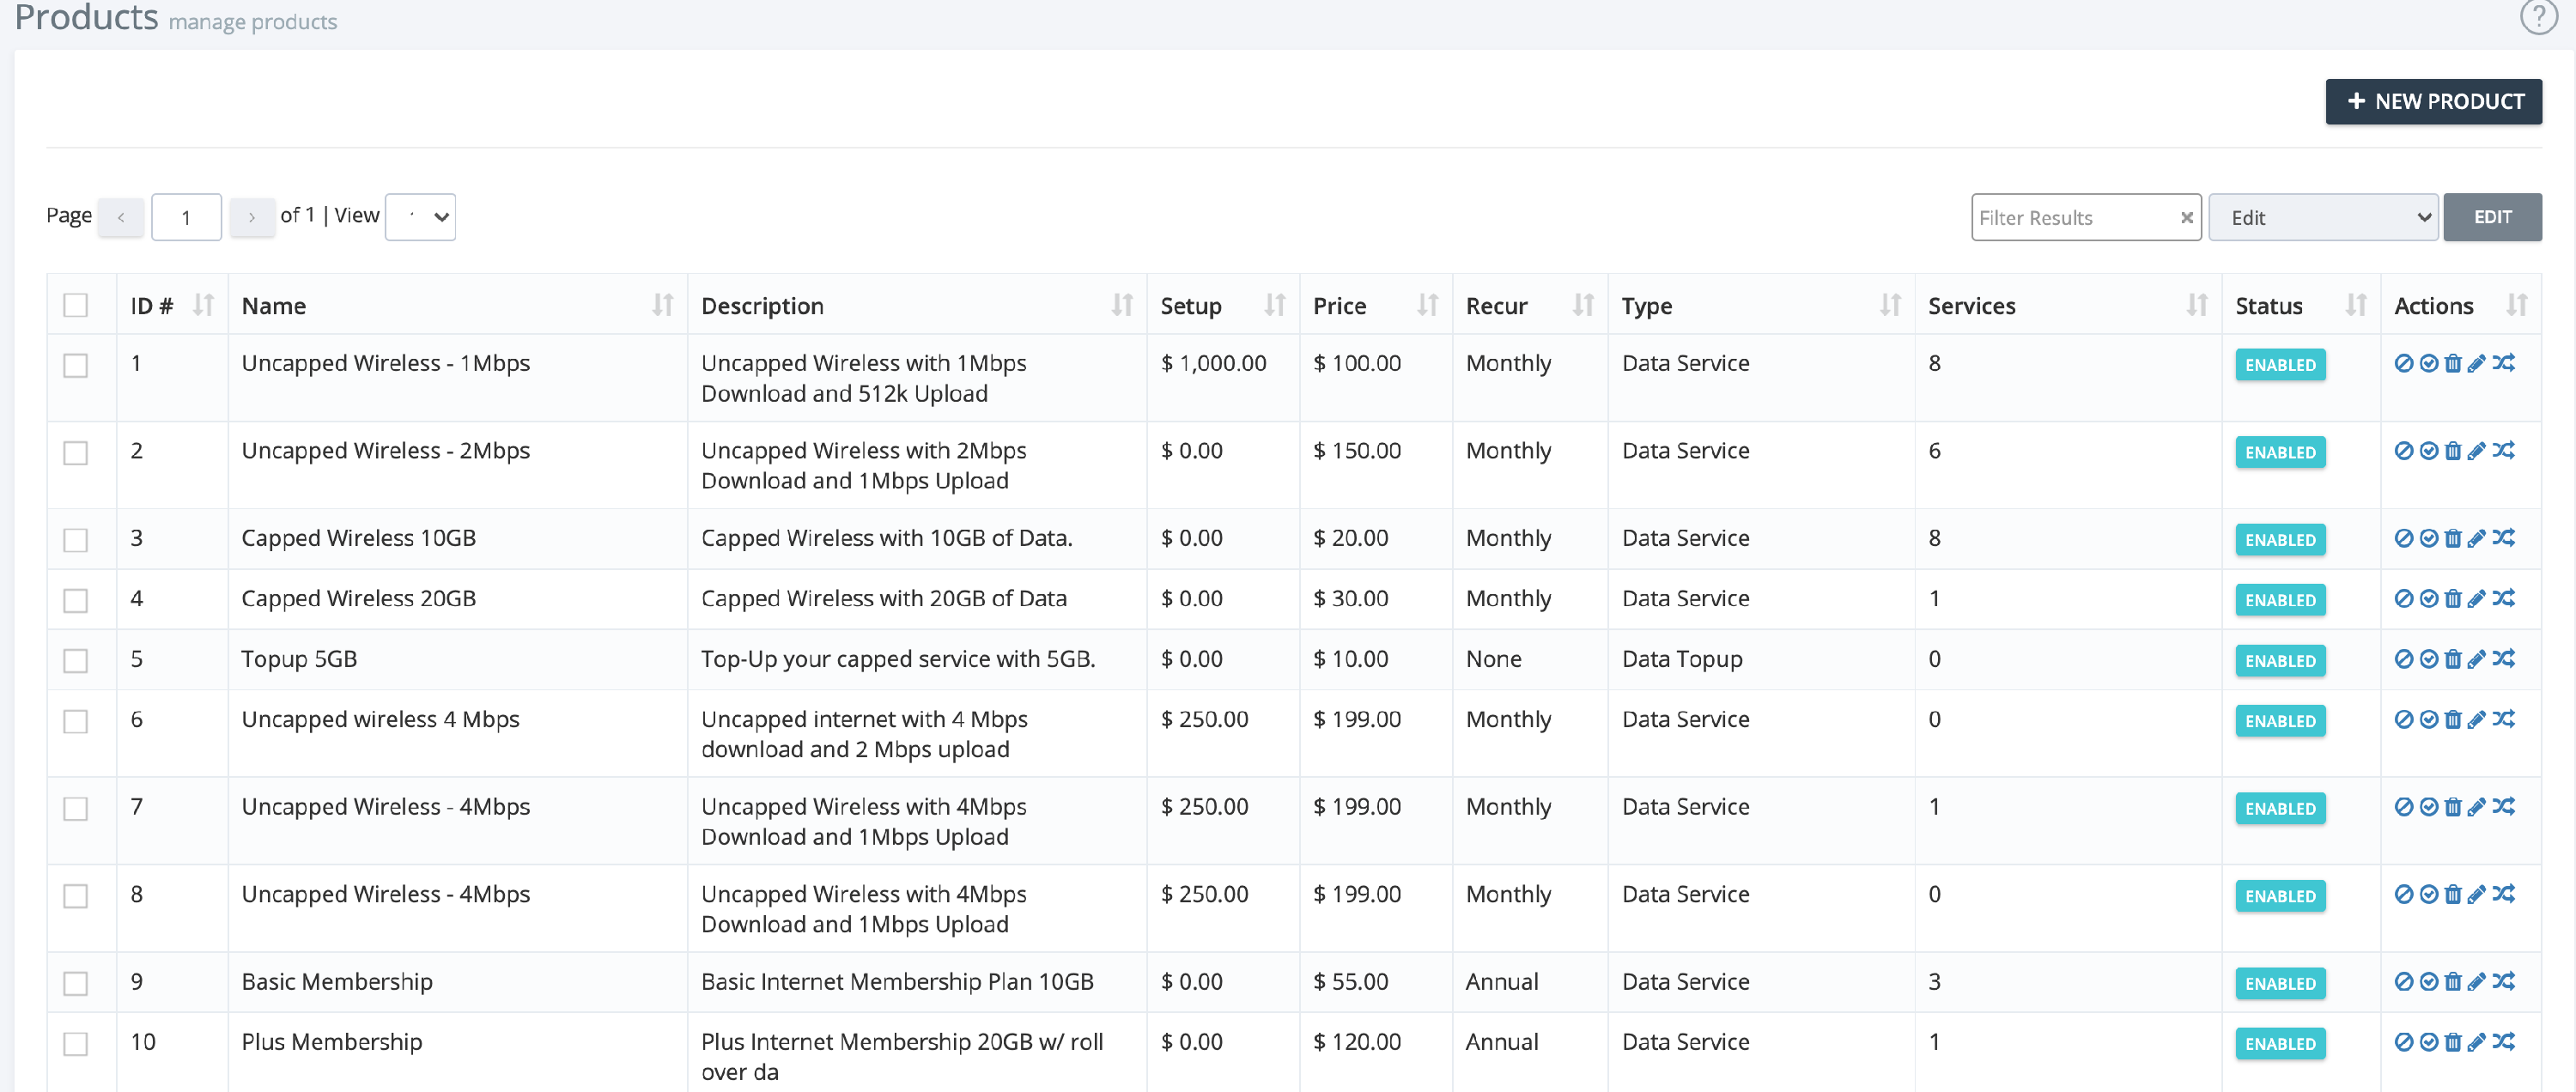Image resolution: width=2576 pixels, height=1092 pixels.
Task: Open the Edit bulk-action dropdown
Action: click(2323, 217)
